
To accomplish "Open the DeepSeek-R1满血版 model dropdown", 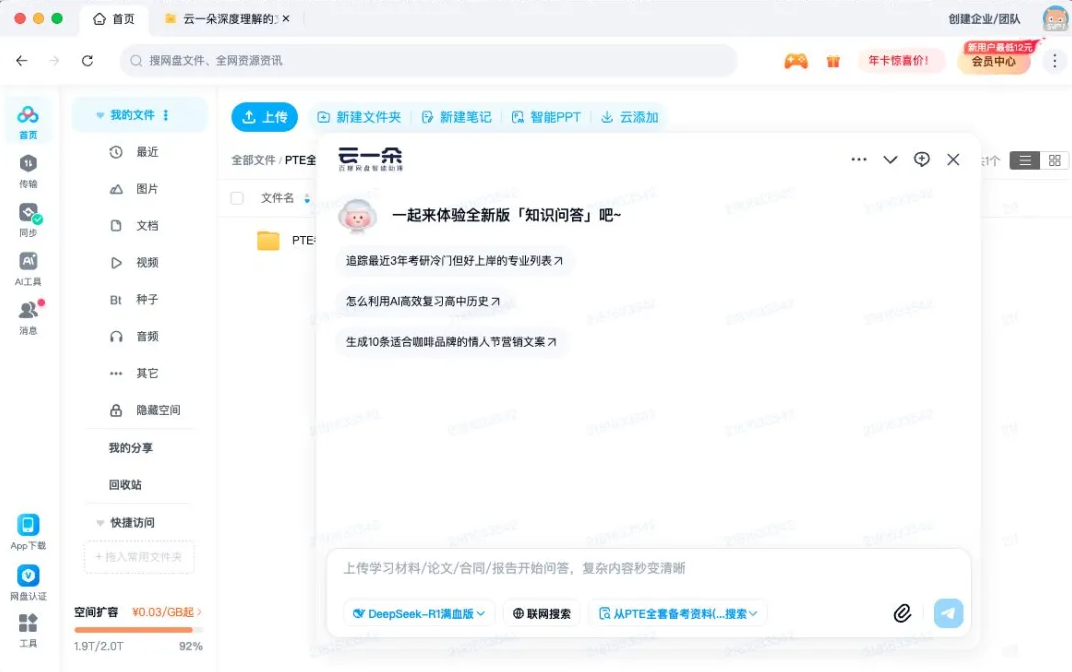I will [x=419, y=613].
